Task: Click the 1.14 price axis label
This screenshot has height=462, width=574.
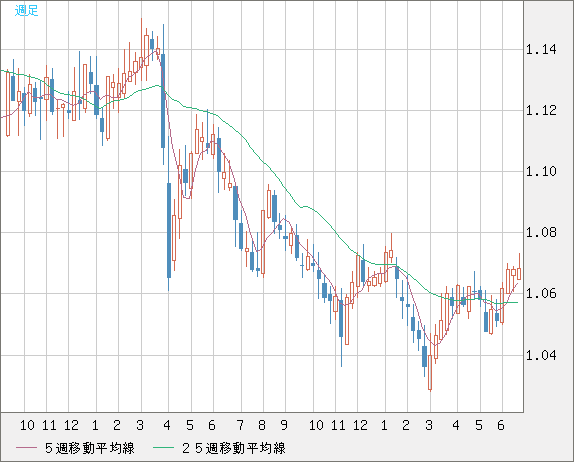Action: point(541,49)
